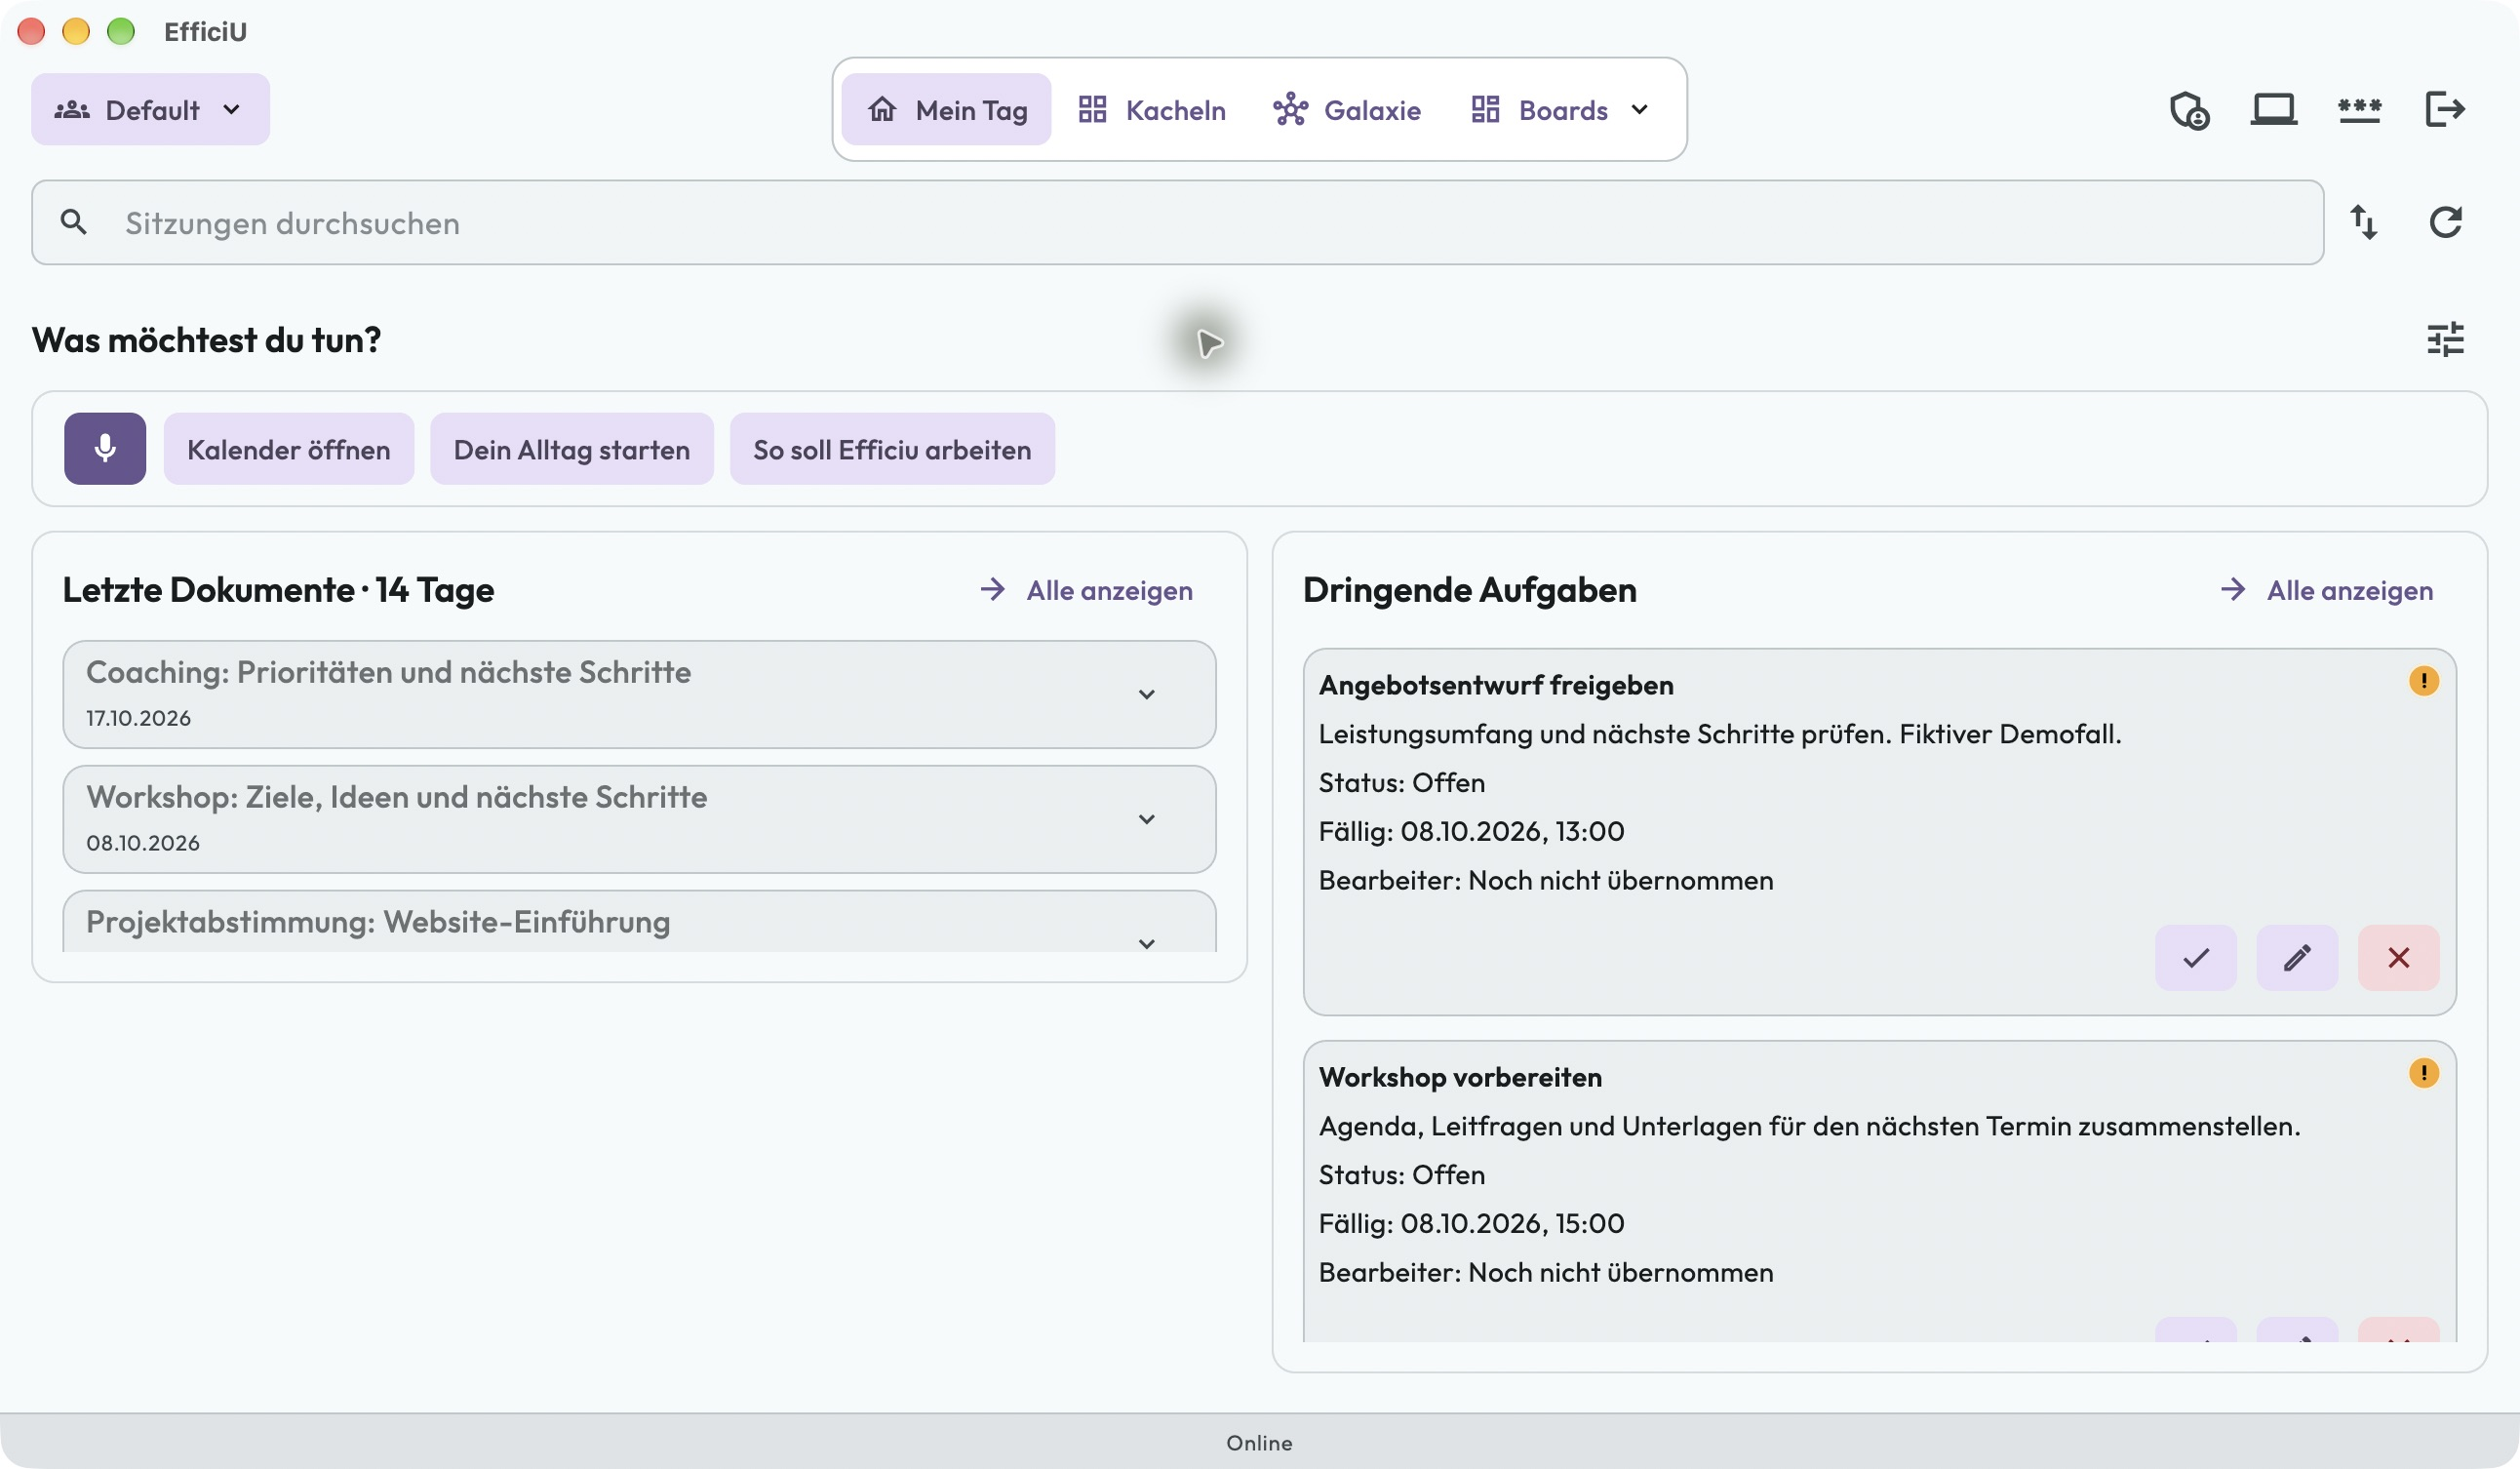The image size is (2520, 1469).
Task: Click the magnifier search icon
Action: [x=73, y=222]
